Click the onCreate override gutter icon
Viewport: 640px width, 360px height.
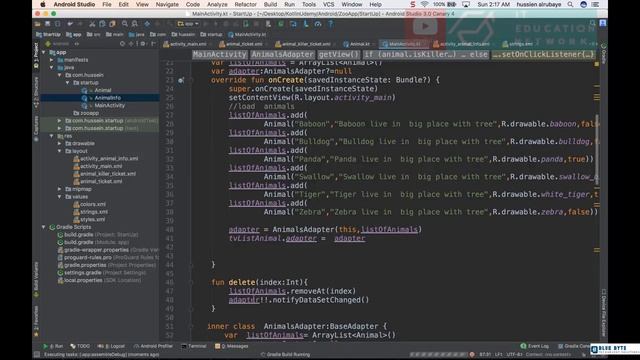coord(181,80)
